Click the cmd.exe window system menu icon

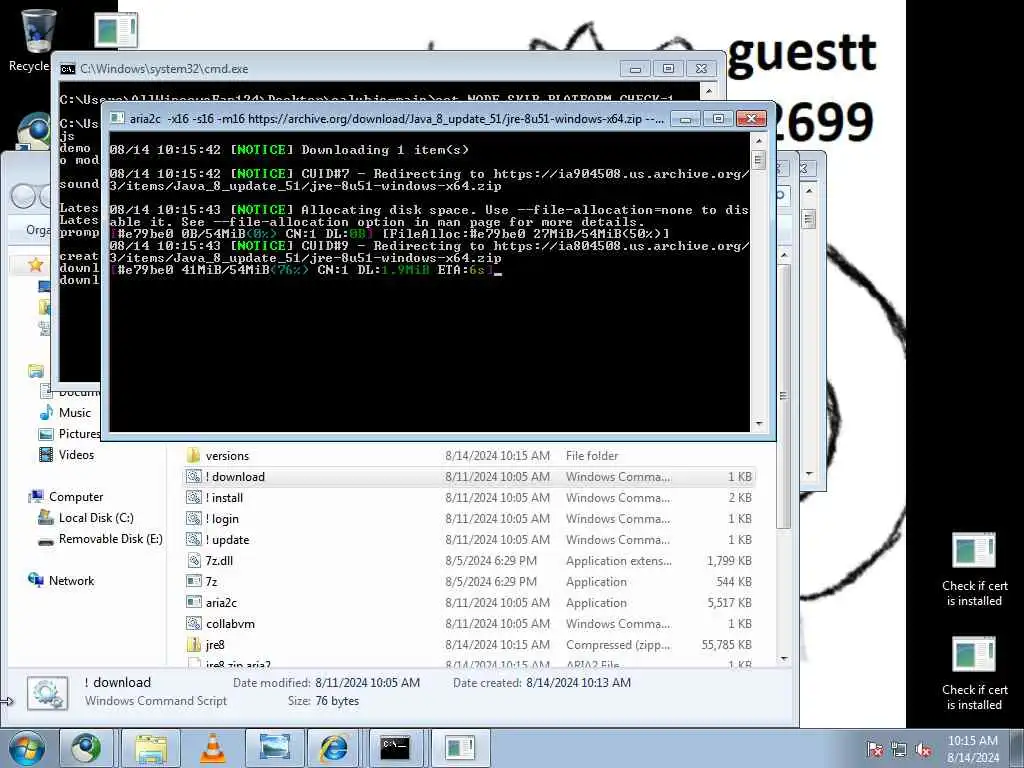coord(67,69)
